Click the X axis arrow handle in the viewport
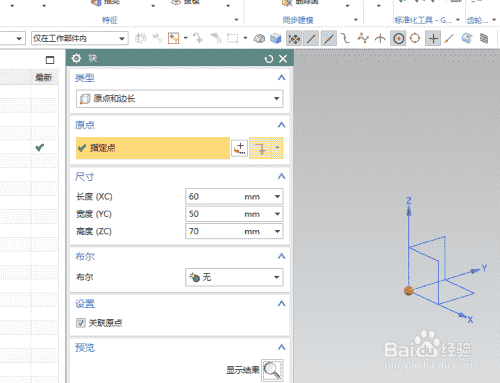500x383 pixels. pyautogui.click(x=461, y=315)
